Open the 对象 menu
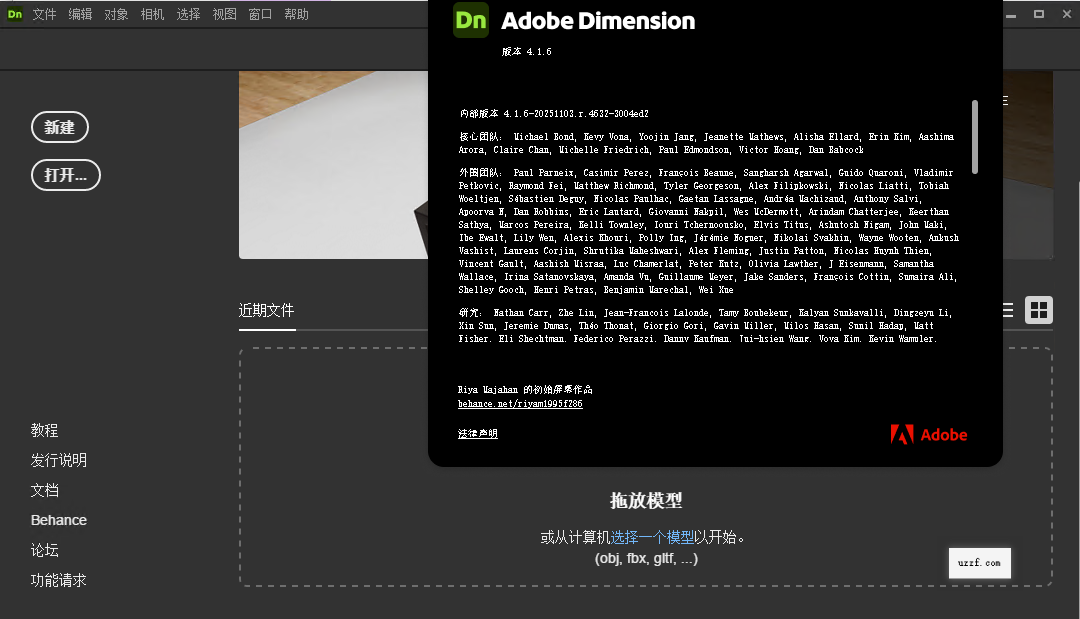Image resolution: width=1080 pixels, height=619 pixels. point(116,14)
